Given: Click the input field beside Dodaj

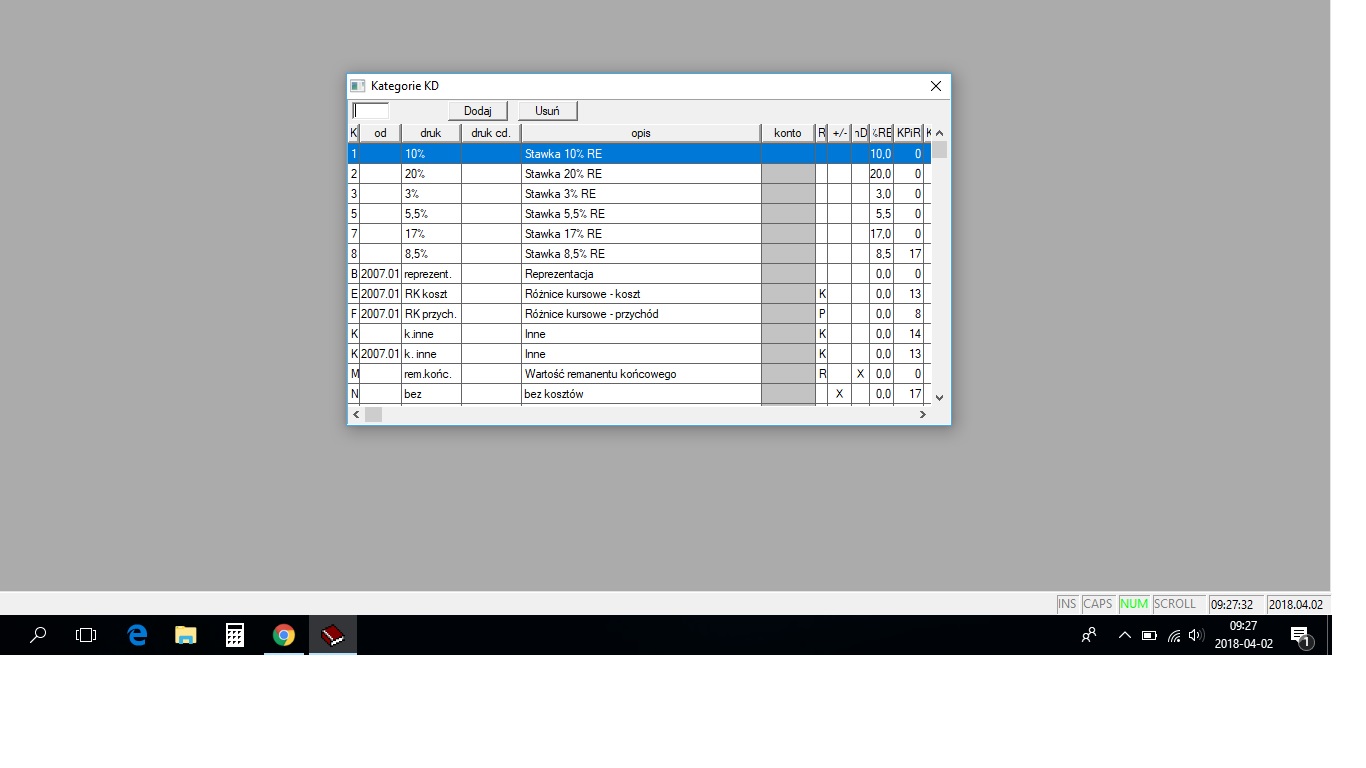Looking at the screenshot, I should click(371, 111).
